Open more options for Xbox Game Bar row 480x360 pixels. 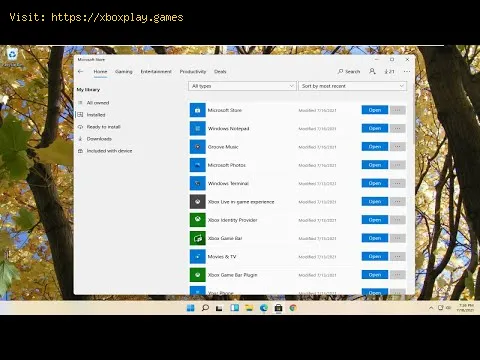(397, 238)
